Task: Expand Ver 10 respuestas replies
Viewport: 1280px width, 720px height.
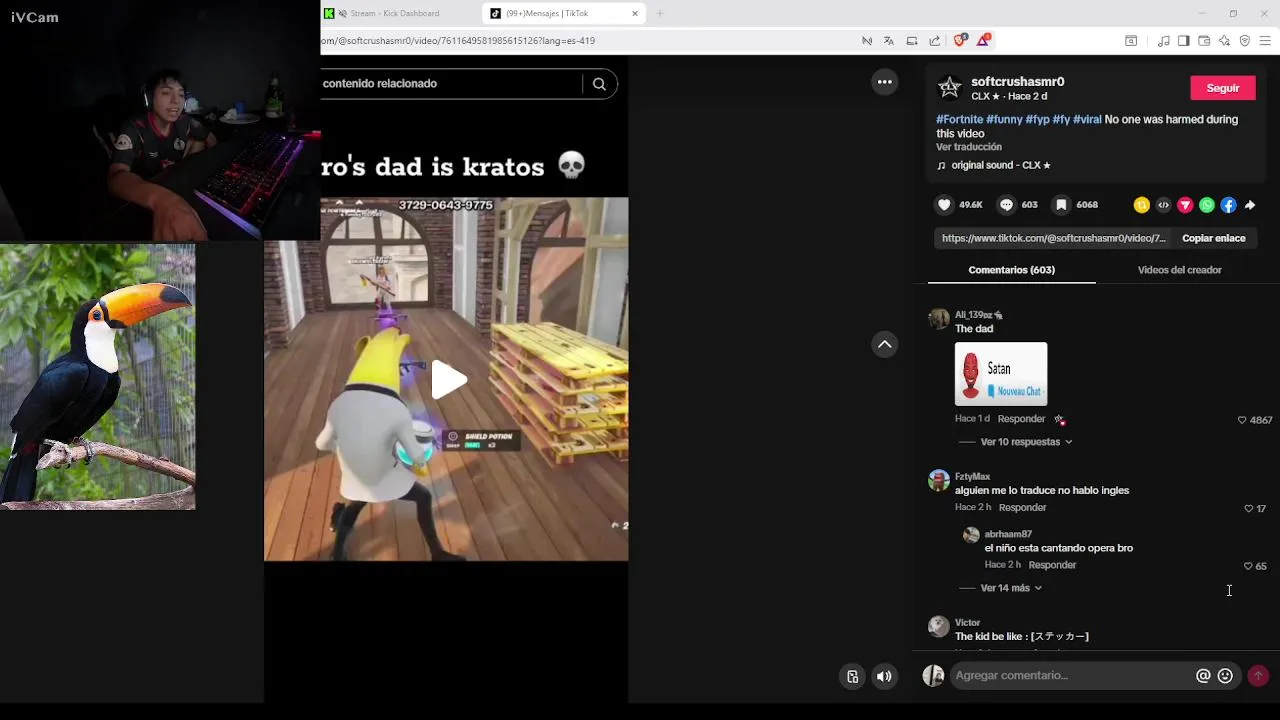Action: [1026, 442]
